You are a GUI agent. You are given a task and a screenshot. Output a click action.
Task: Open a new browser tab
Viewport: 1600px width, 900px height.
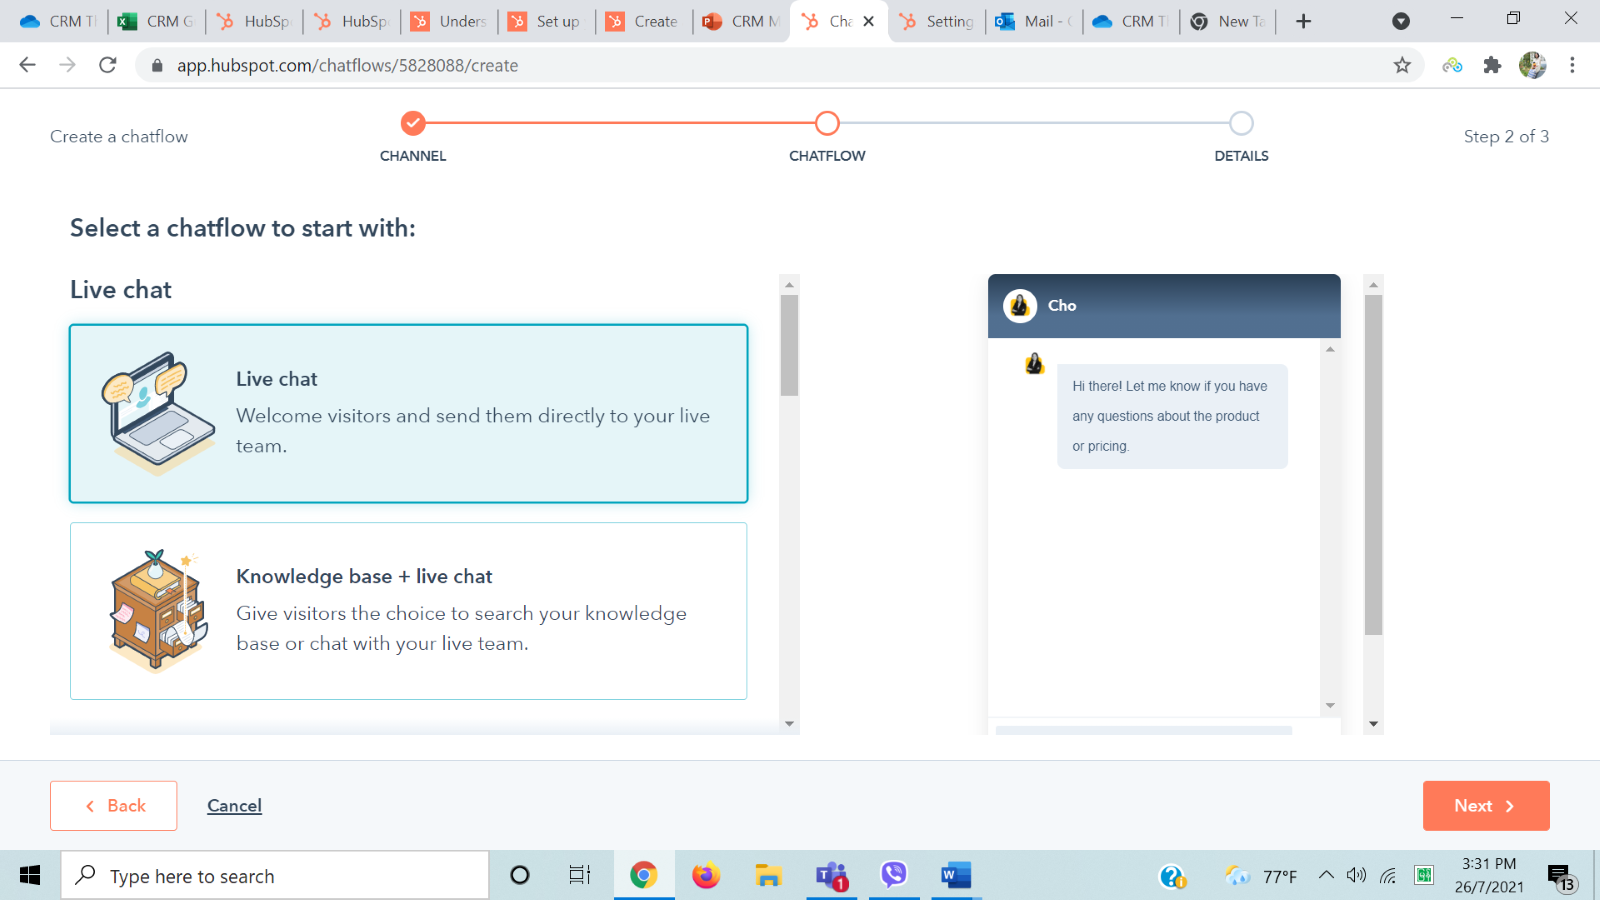click(x=1303, y=21)
